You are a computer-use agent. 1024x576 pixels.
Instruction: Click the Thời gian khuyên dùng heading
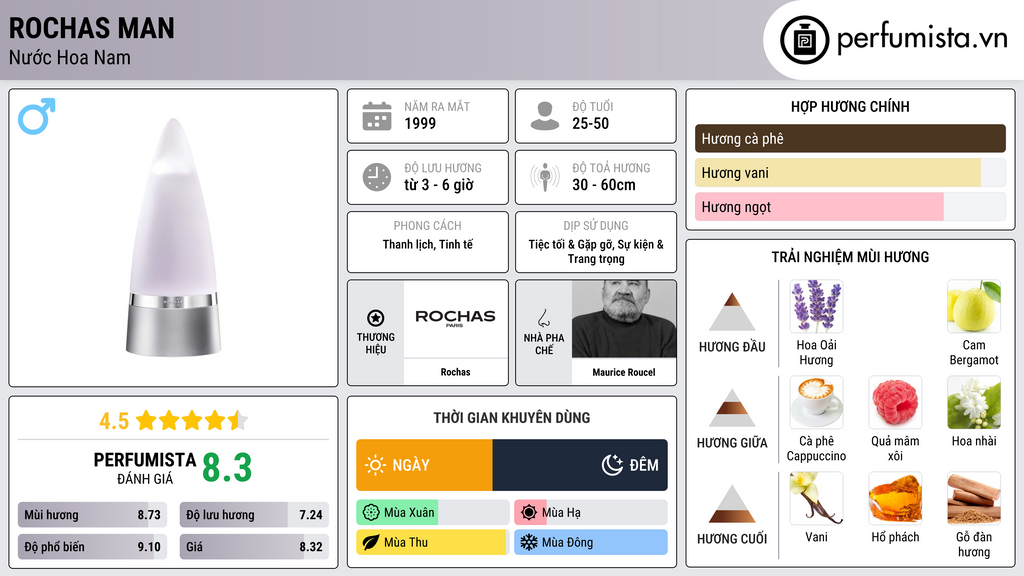[x=512, y=418]
